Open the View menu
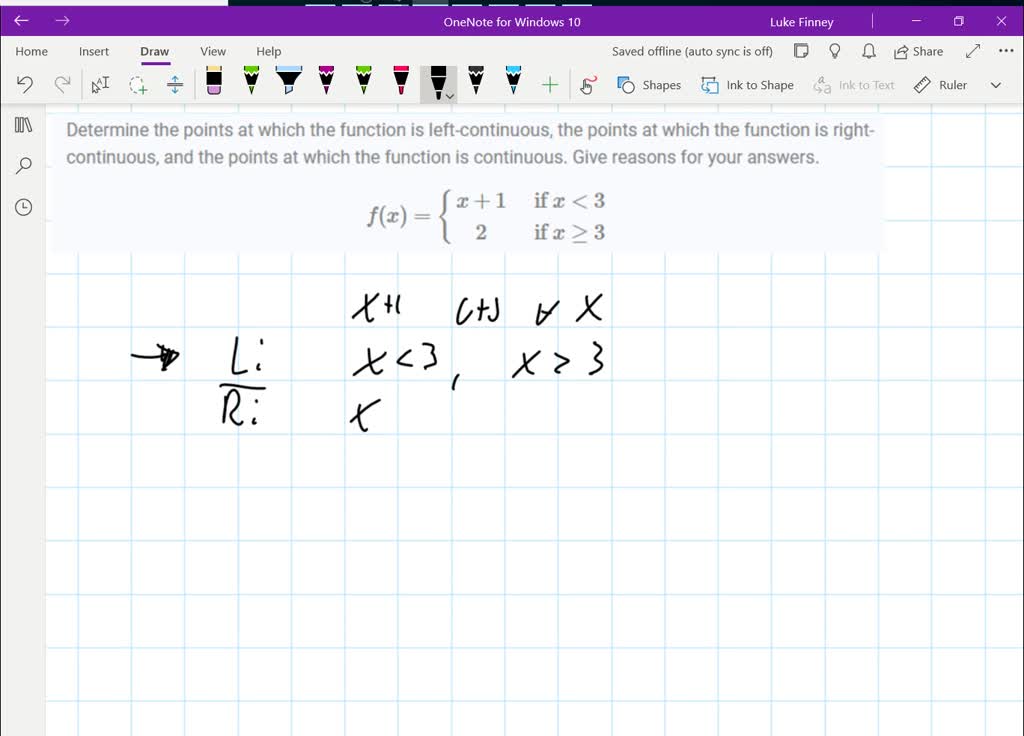The width and height of the screenshot is (1024, 736). [213, 51]
